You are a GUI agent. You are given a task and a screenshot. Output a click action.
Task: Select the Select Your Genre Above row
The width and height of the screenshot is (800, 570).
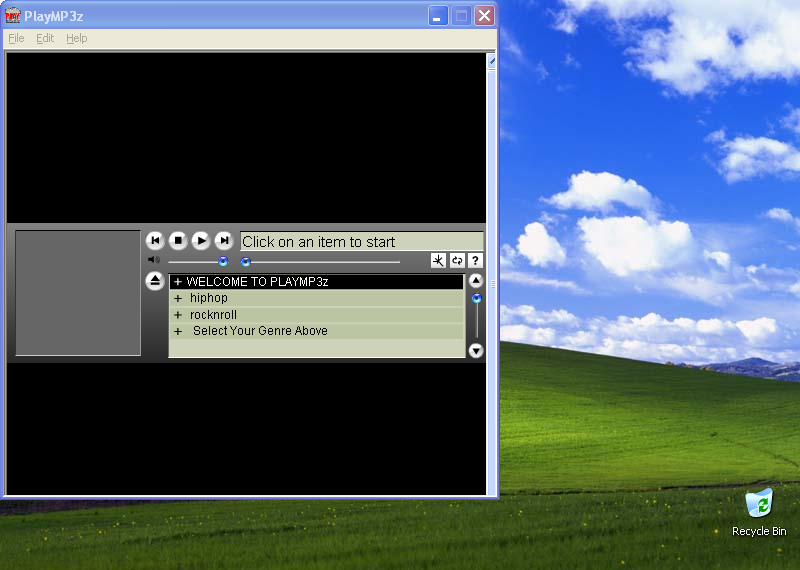tap(316, 331)
